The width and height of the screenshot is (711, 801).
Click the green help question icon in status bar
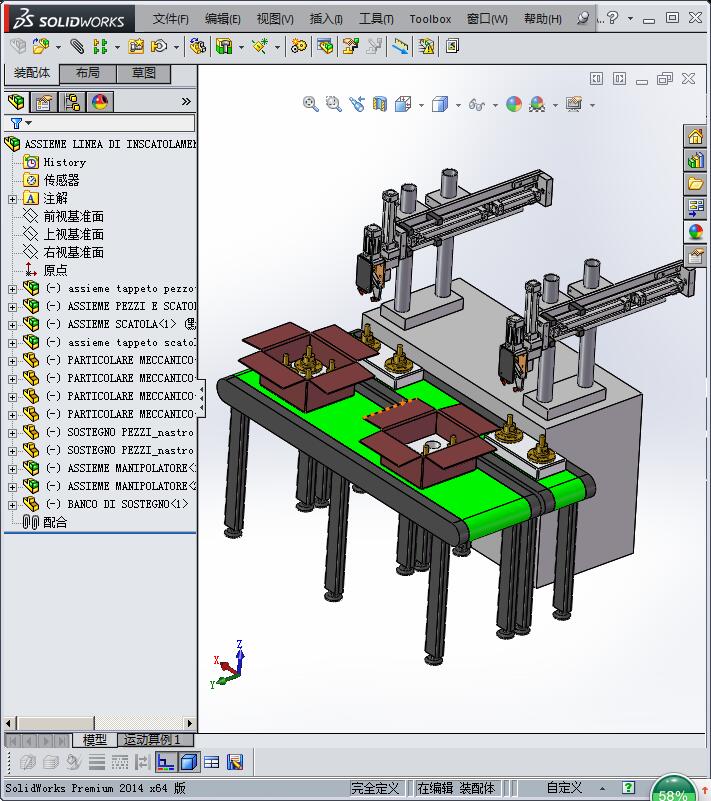[628, 788]
